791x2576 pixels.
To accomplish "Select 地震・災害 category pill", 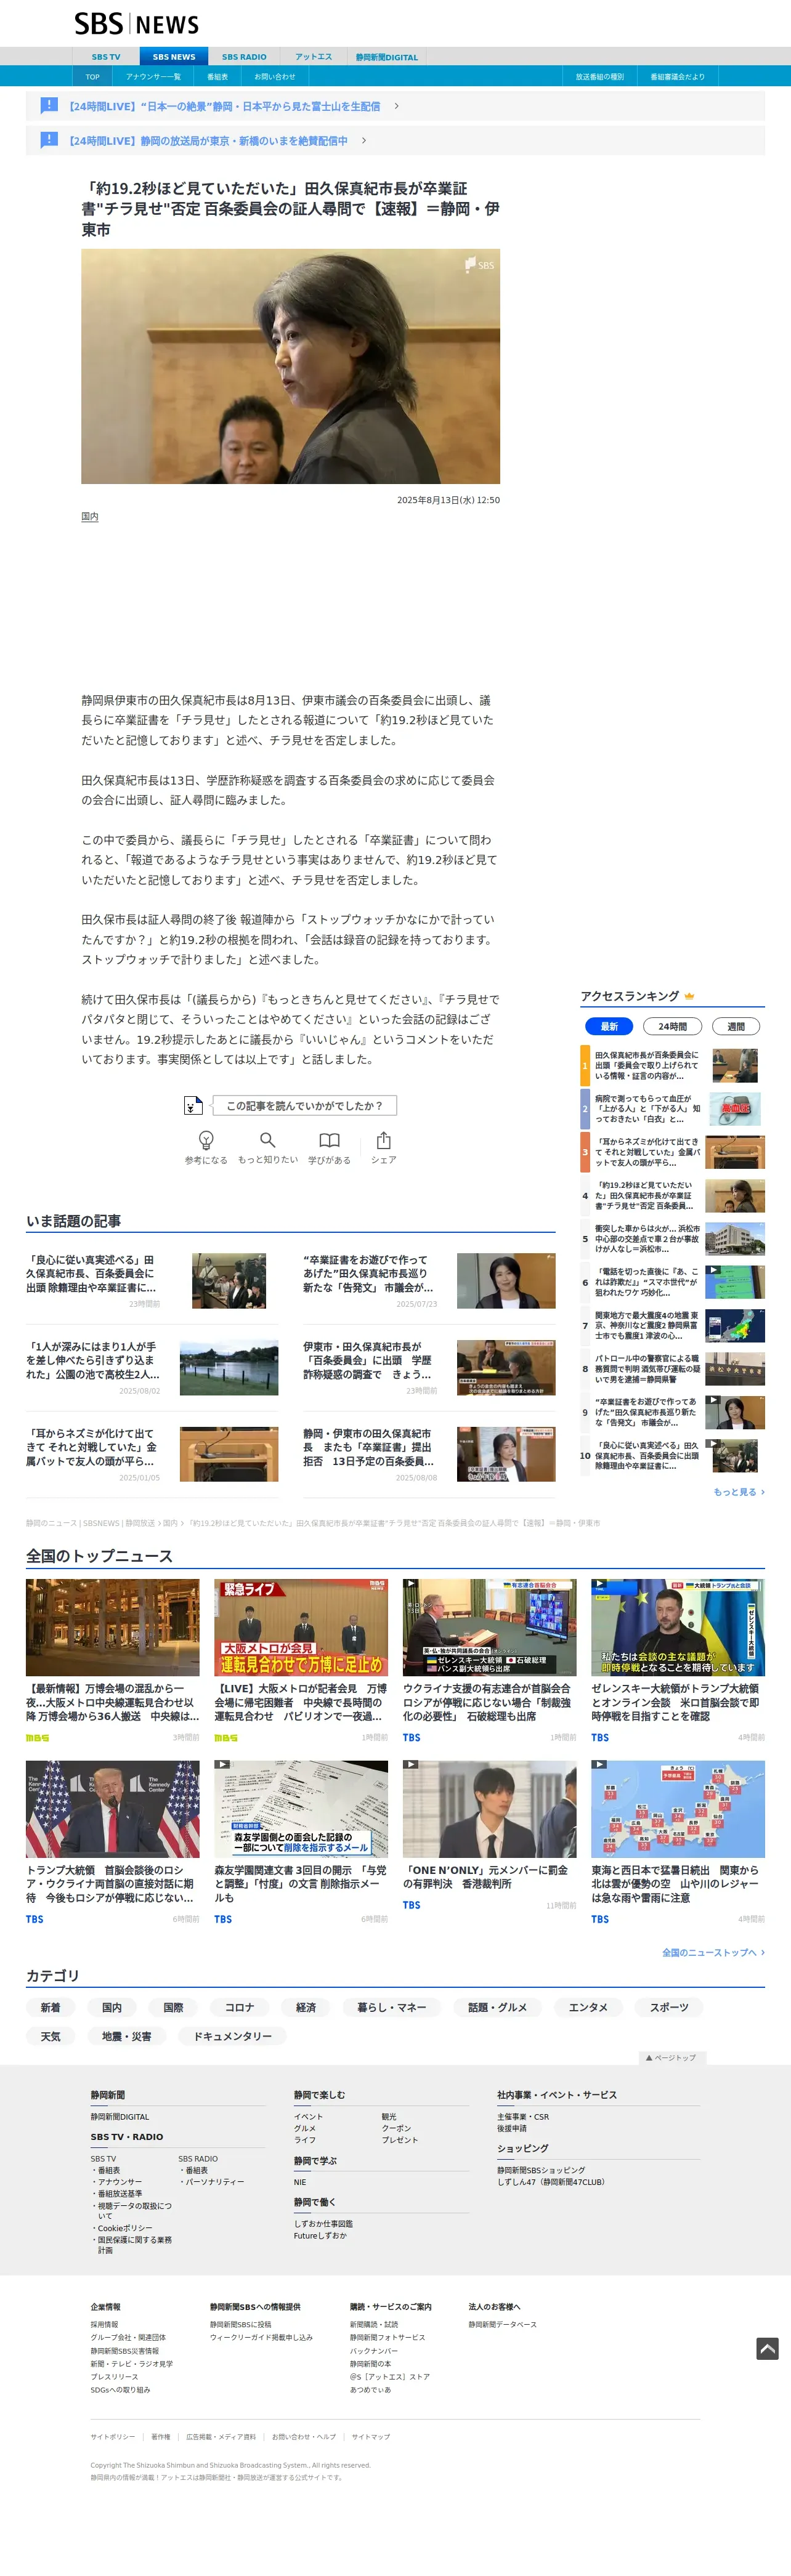I will point(126,2036).
